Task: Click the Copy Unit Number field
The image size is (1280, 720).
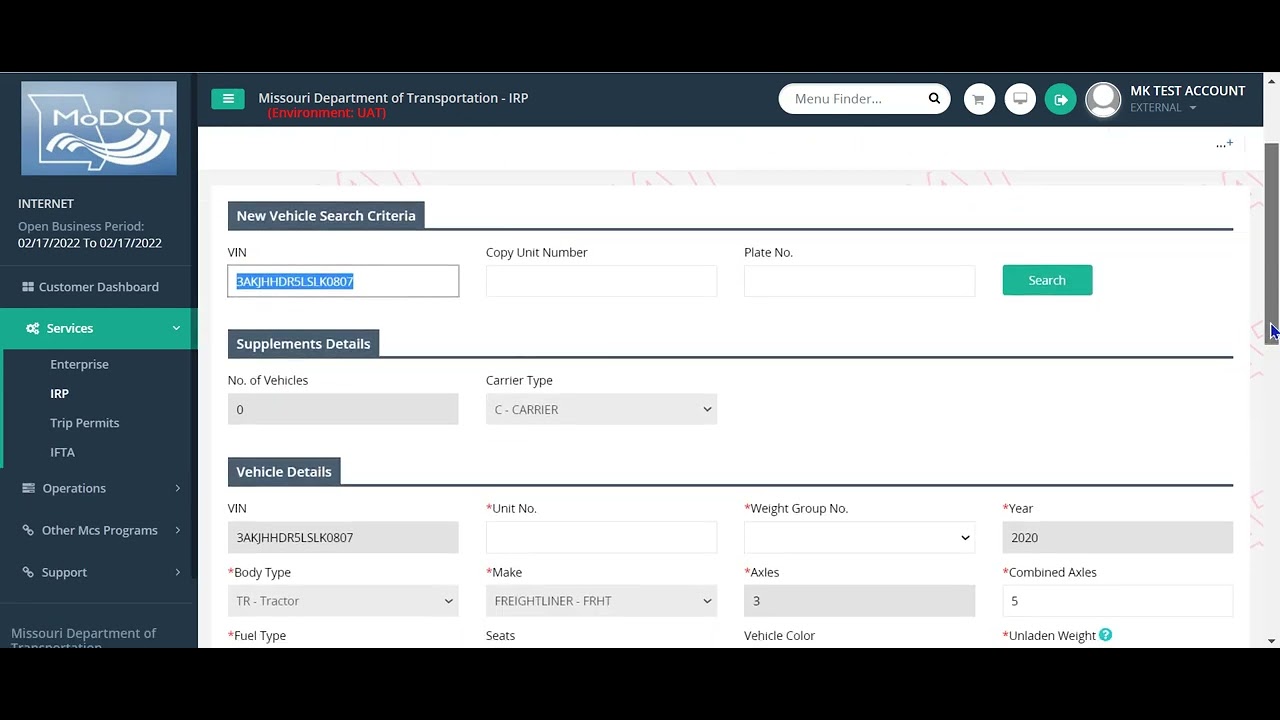Action: 601,281
